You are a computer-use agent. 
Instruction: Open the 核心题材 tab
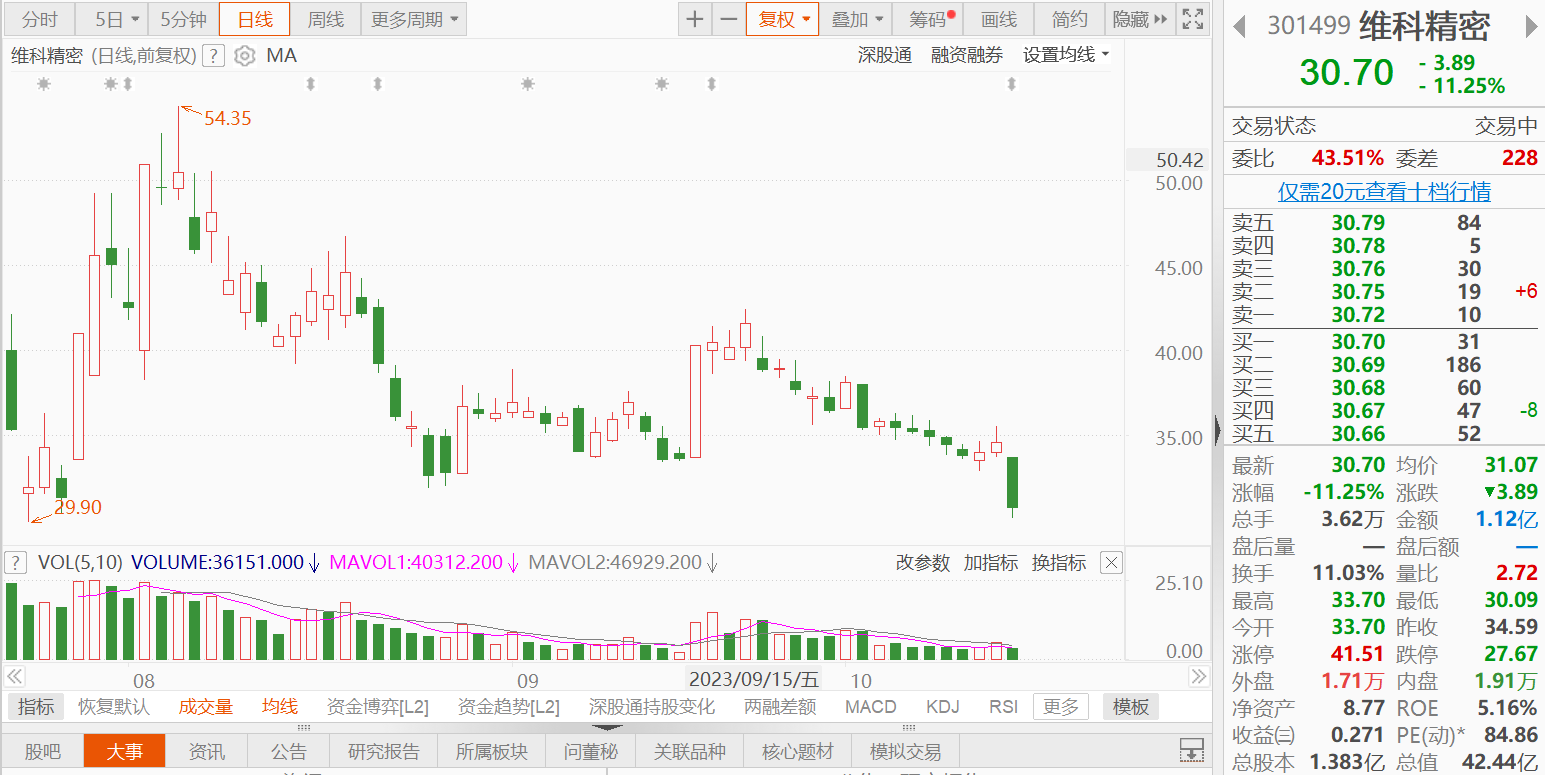point(798,751)
